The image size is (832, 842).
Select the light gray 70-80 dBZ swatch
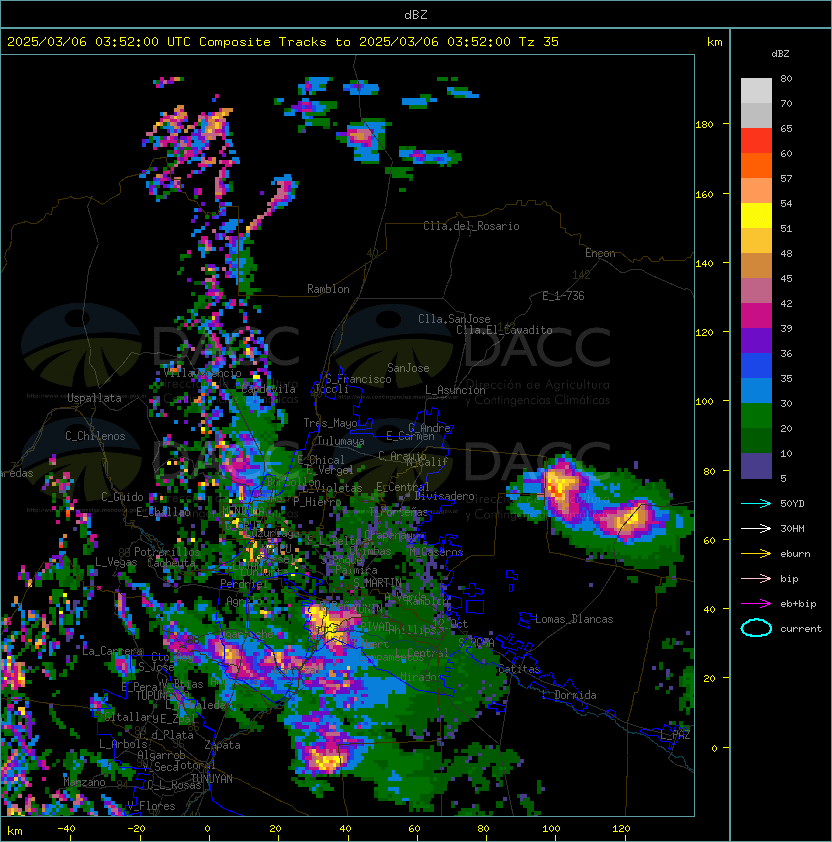pyautogui.click(x=756, y=90)
